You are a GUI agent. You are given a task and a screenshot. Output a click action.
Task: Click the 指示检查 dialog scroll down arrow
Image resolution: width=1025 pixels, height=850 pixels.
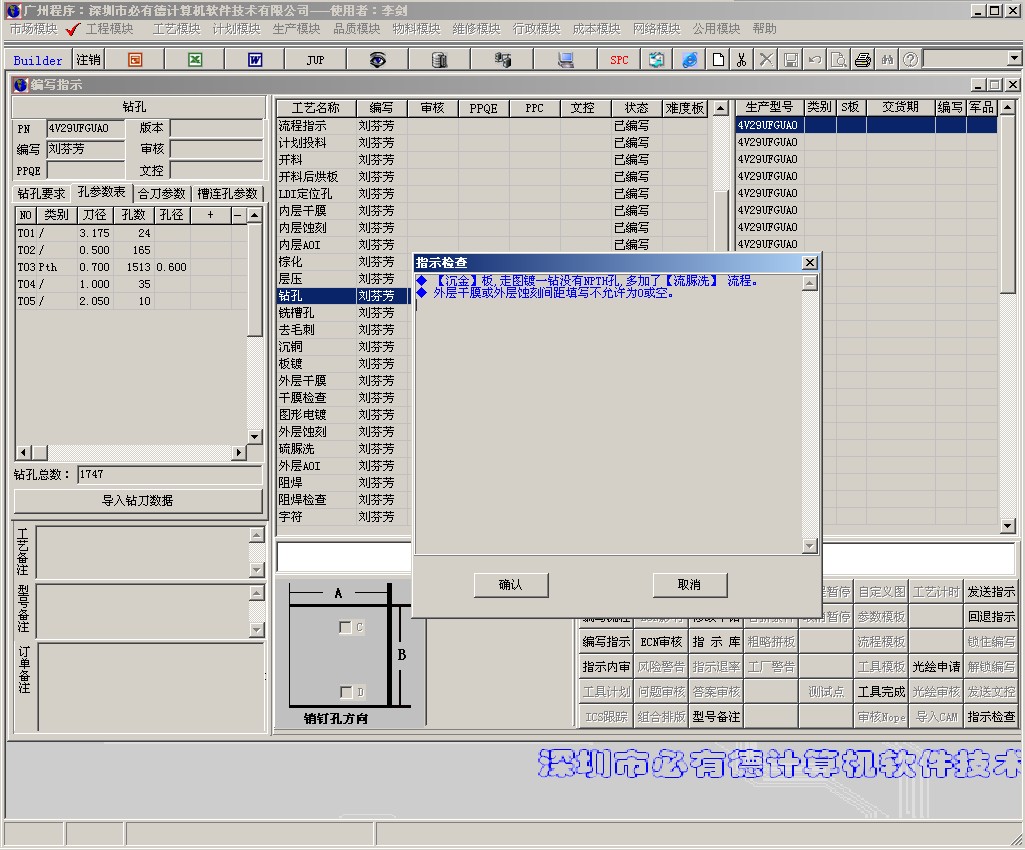[810, 546]
